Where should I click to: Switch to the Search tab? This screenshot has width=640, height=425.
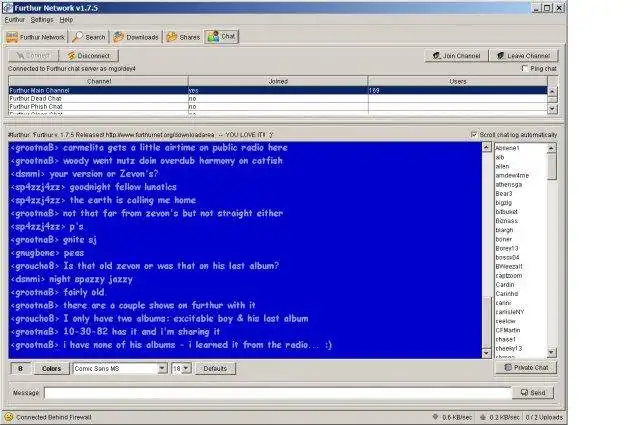click(89, 37)
